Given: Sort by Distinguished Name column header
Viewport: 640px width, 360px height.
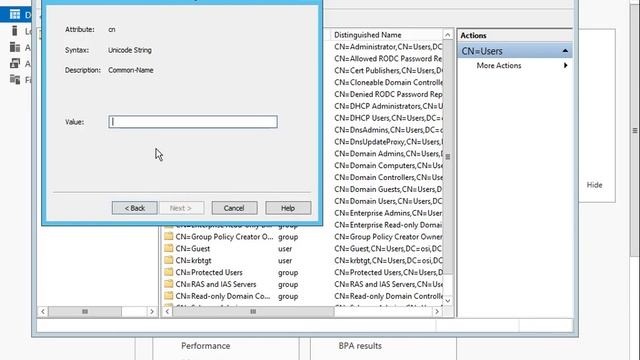Looking at the screenshot, I should point(367,35).
